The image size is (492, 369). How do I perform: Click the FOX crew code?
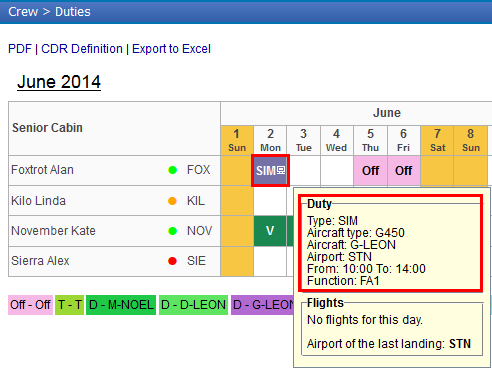point(199,170)
